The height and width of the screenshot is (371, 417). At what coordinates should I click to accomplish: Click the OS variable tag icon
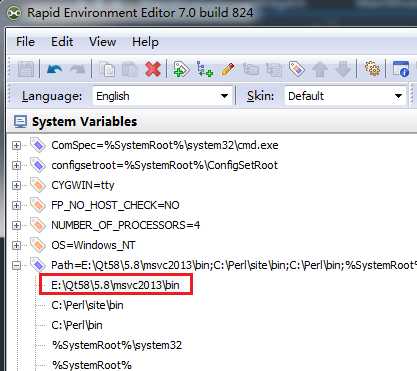pyautogui.click(x=38, y=245)
